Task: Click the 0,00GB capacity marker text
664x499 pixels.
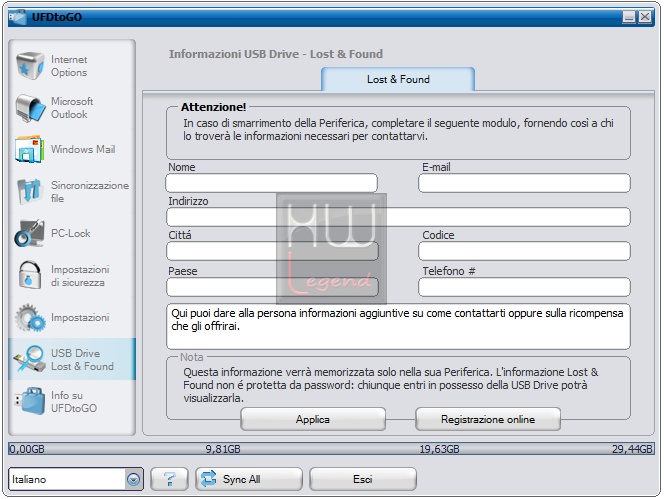Action: [27, 449]
